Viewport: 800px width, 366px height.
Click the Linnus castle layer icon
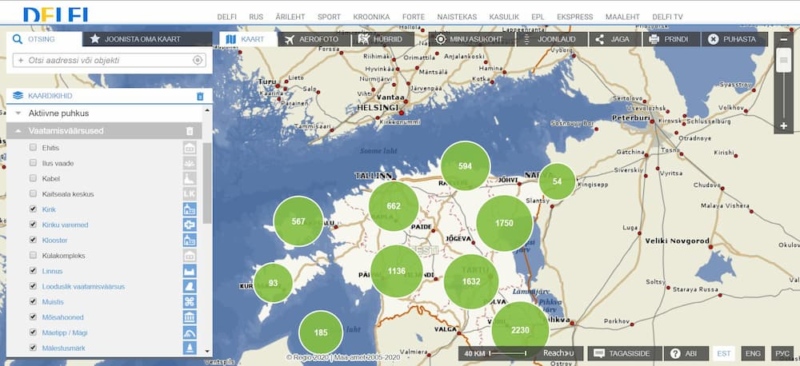pos(189,271)
